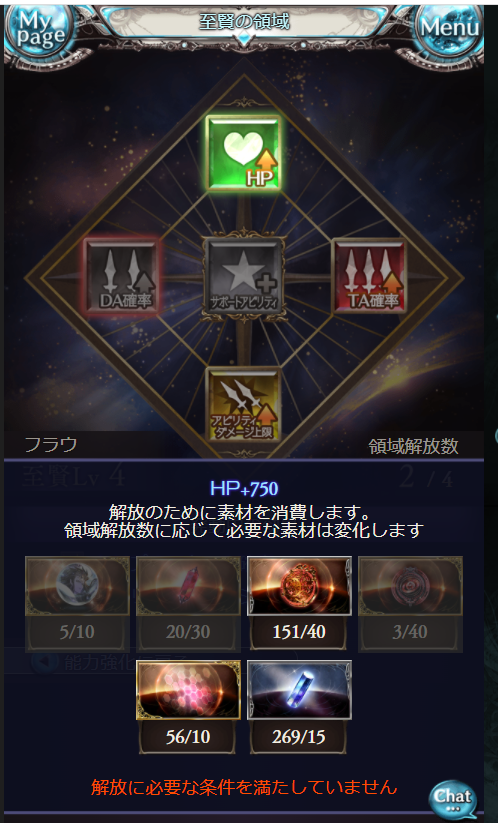The height and width of the screenshot is (823, 498).
Task: Select the アビリティダメージ上限 node
Action: point(243,405)
